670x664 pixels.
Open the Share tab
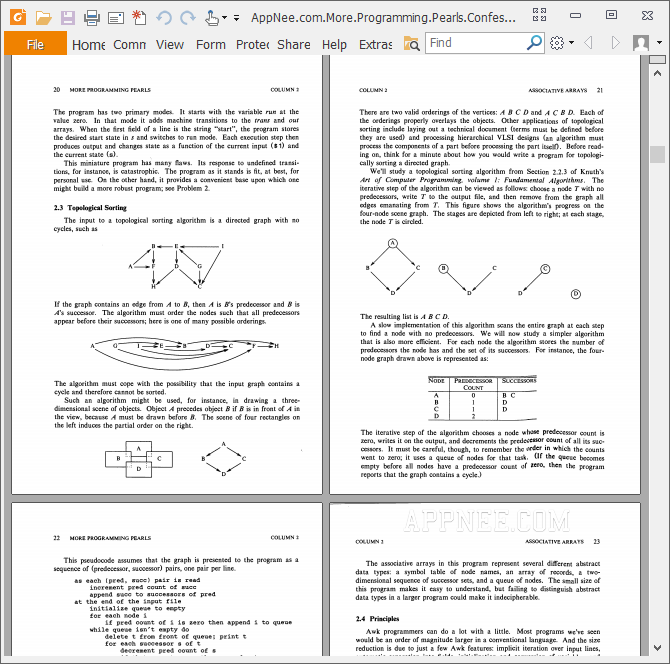click(294, 44)
